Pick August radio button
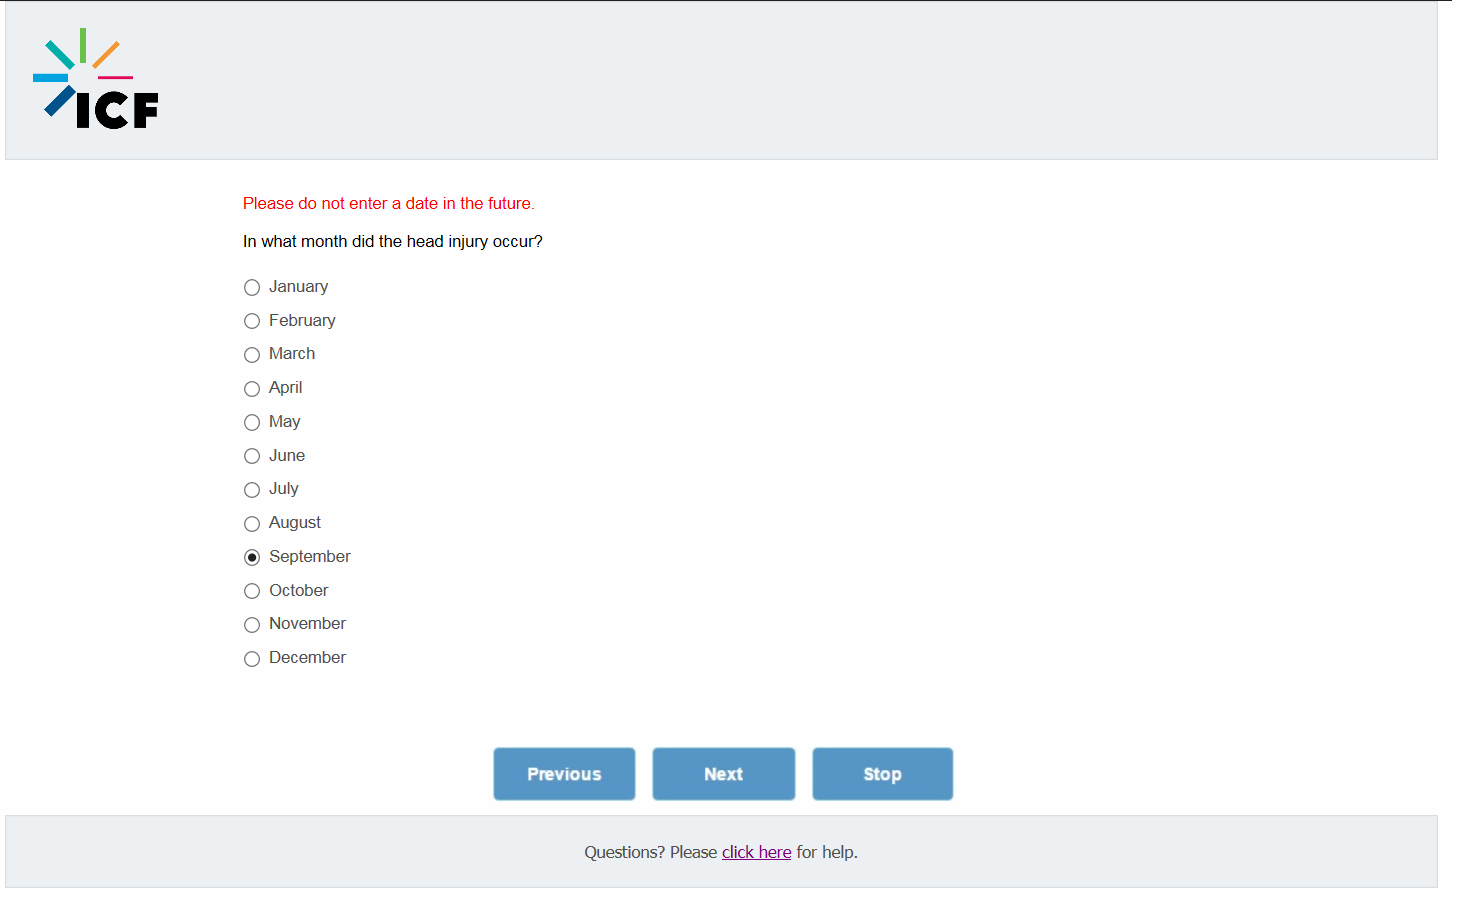1469x909 pixels. pos(252,523)
